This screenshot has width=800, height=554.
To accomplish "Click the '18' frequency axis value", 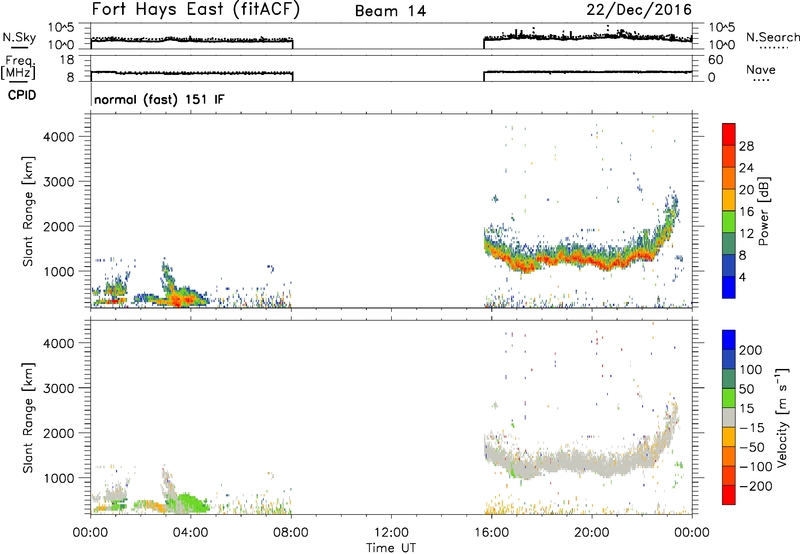I will pos(66,60).
